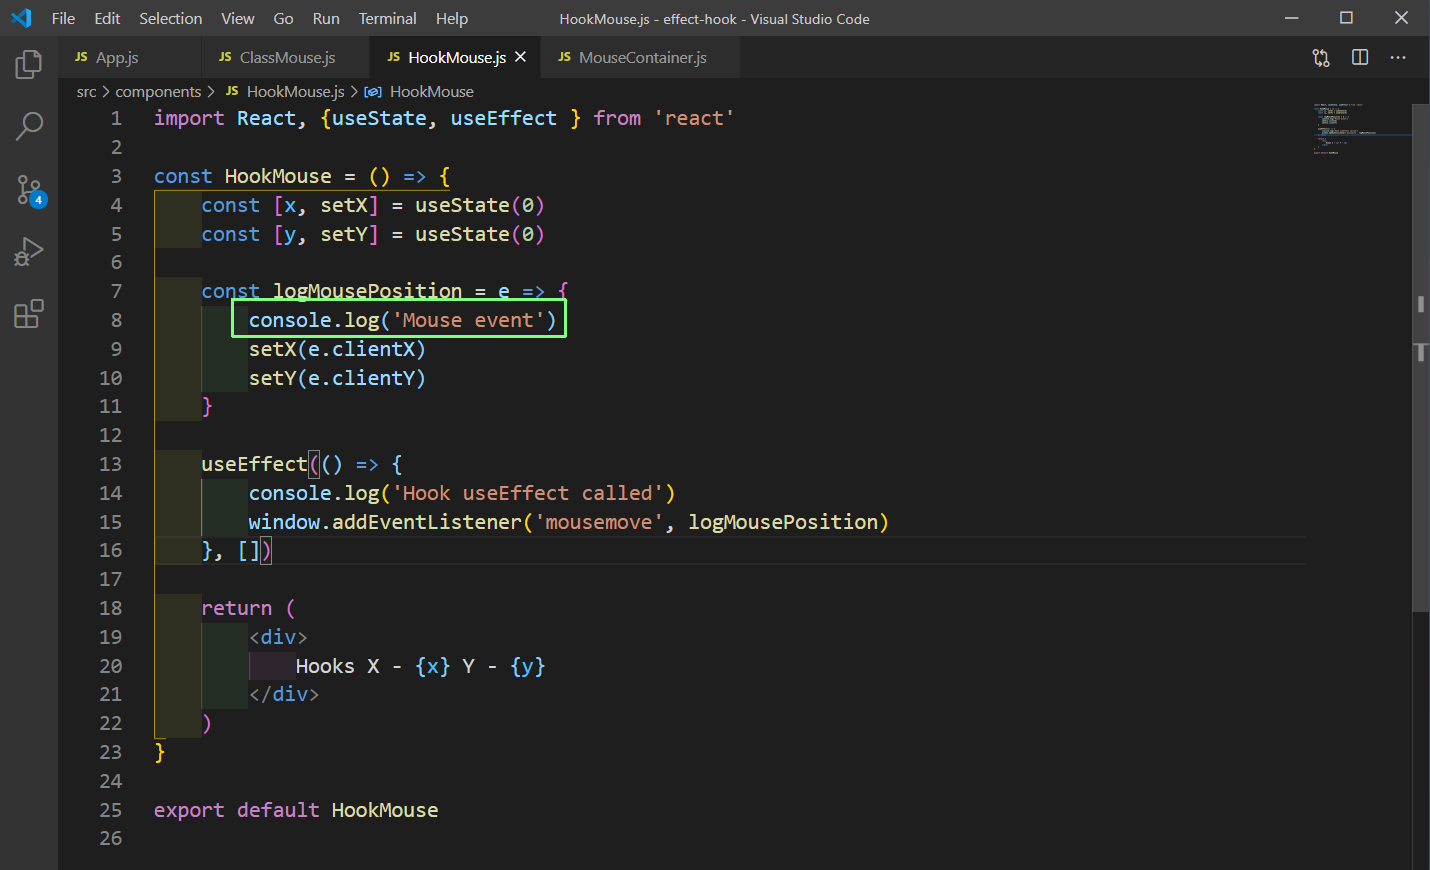
Task: Click setX(e.clientX) statement
Action: 337,349
